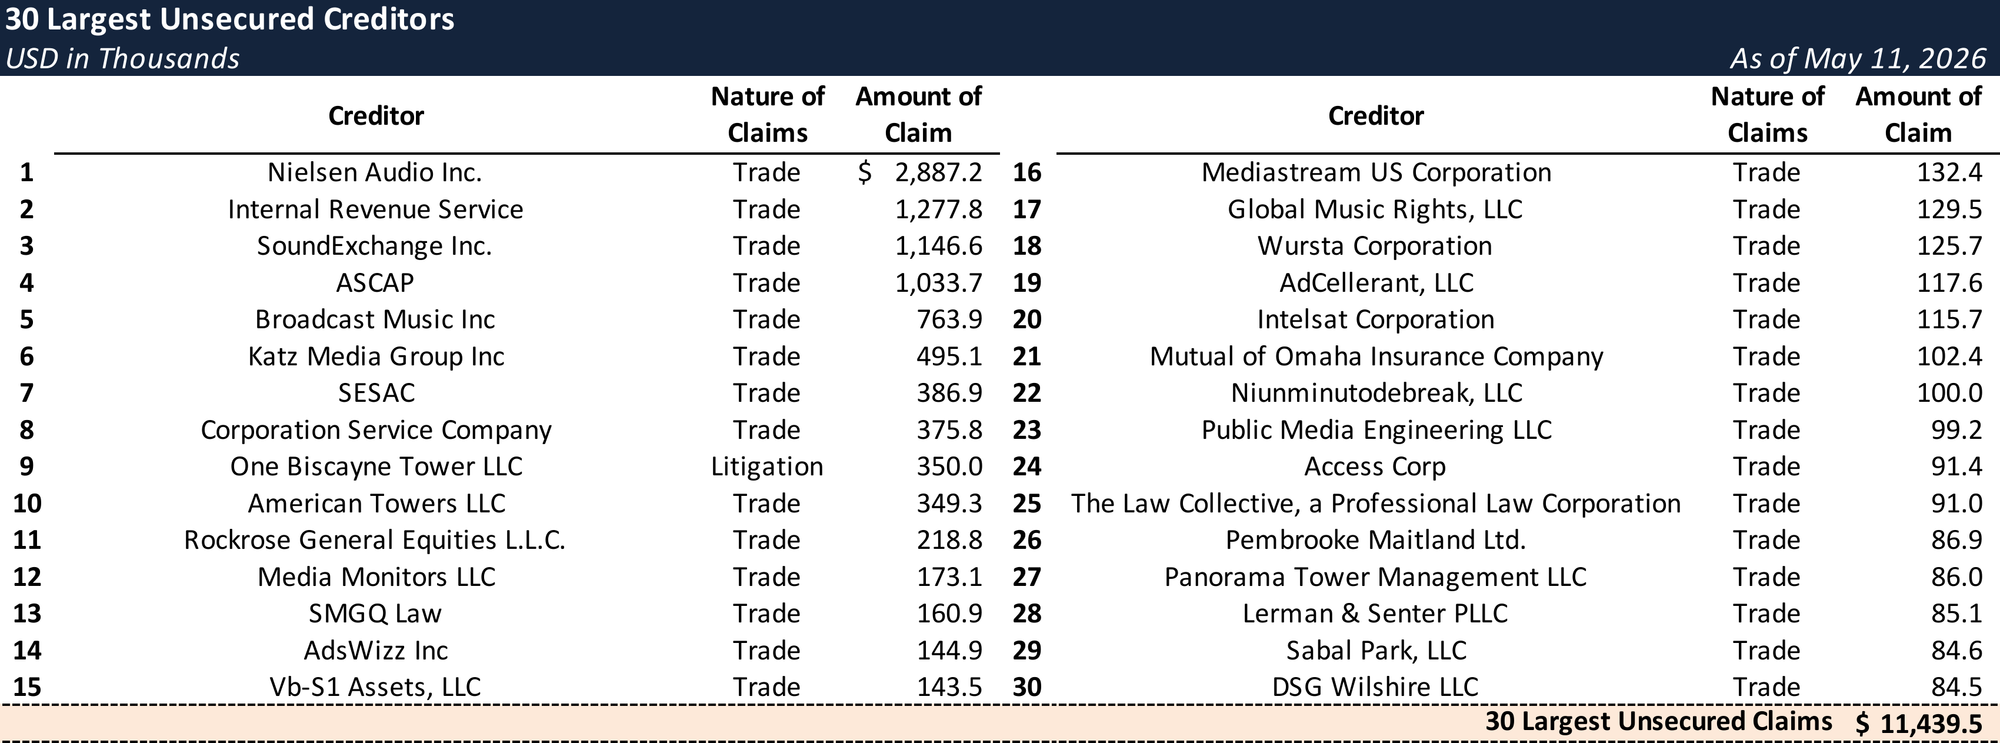The height and width of the screenshot is (743, 2000).
Task: Select 'AdCellerant, LLC' creditor
Action: pyautogui.click(x=1376, y=283)
